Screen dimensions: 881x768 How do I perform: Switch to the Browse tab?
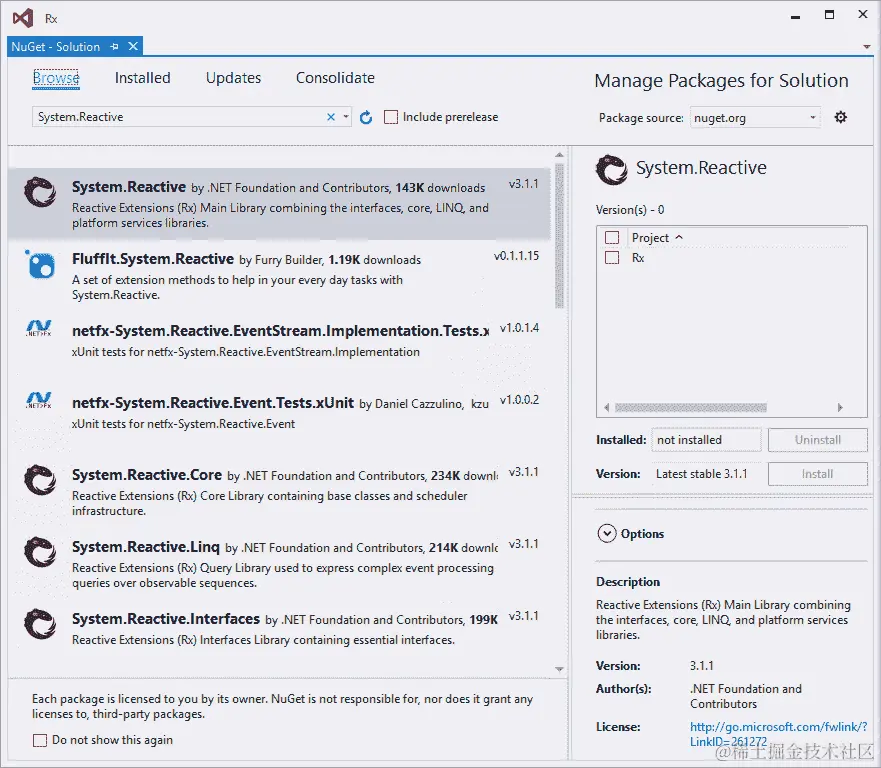[x=56, y=78]
